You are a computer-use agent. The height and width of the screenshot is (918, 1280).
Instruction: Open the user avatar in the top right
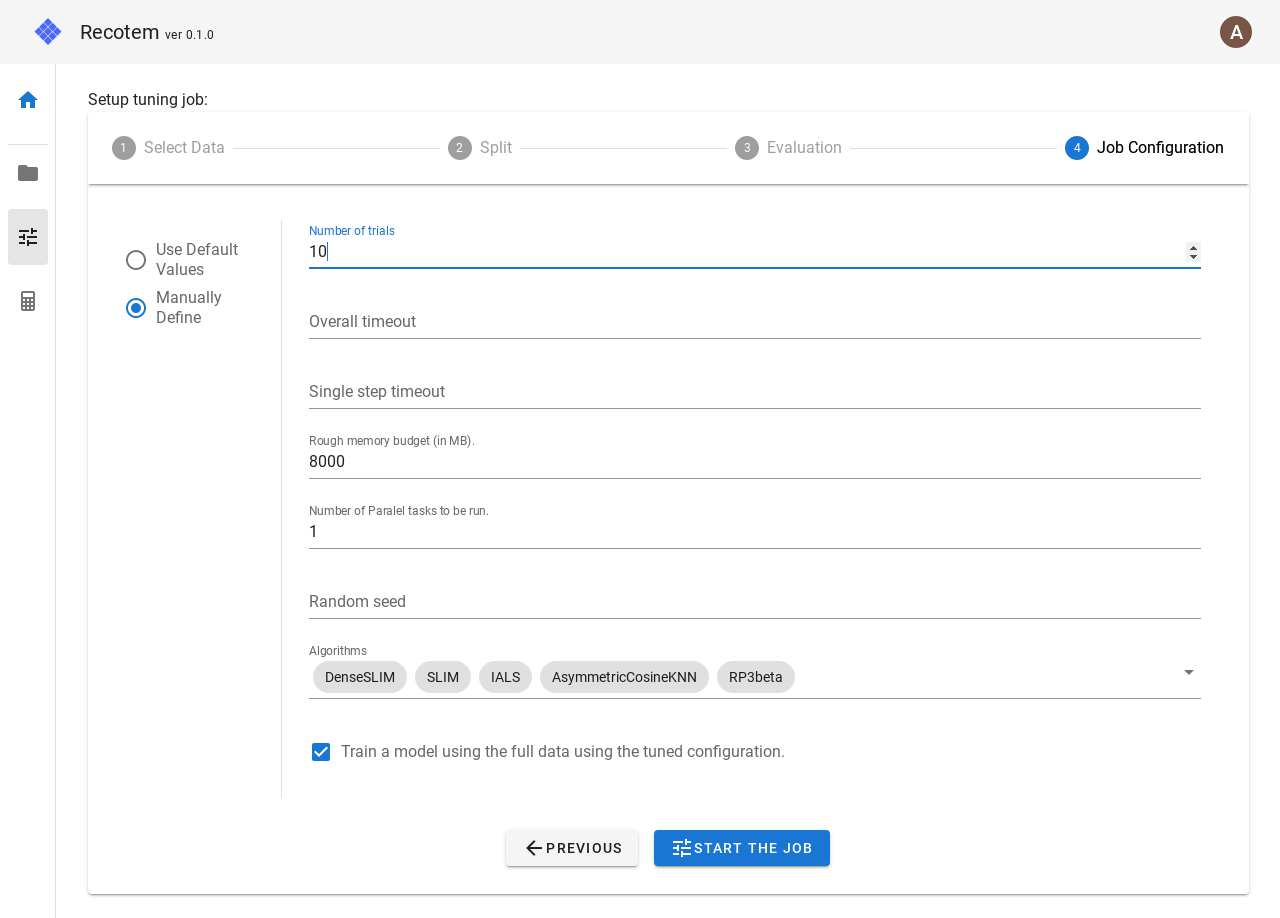(1236, 31)
